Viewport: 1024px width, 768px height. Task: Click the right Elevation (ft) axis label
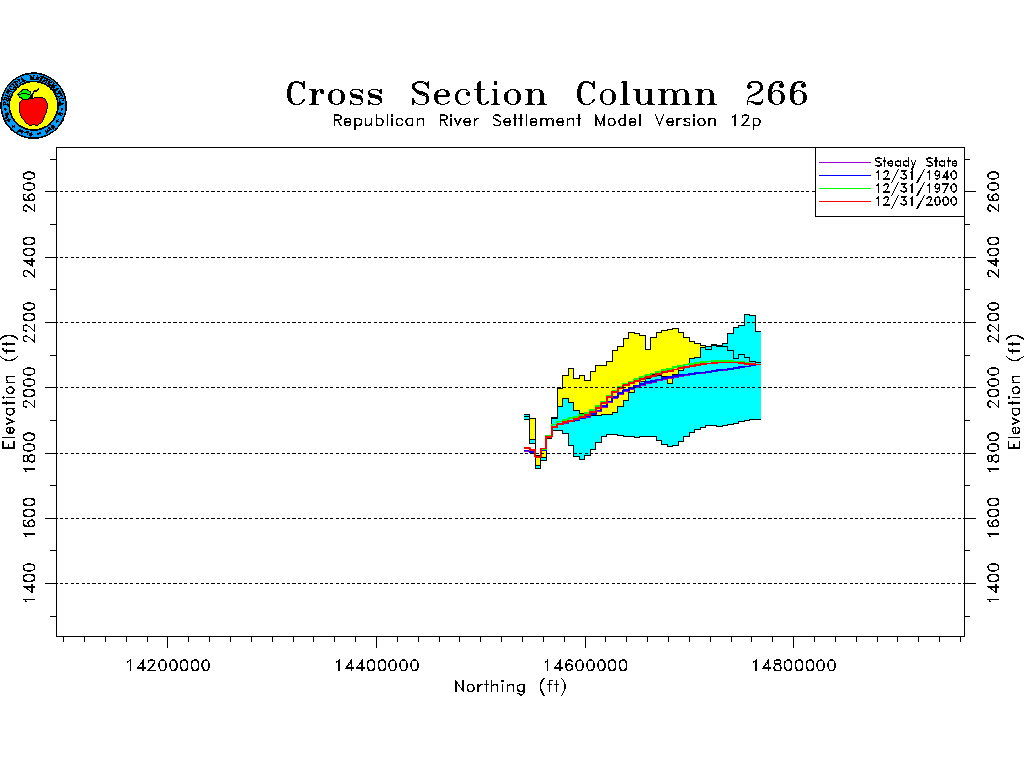click(1014, 391)
